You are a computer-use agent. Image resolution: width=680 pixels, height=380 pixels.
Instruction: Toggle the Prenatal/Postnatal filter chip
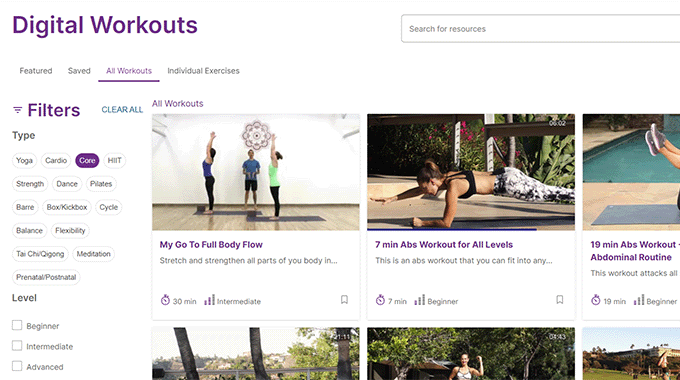point(46,277)
